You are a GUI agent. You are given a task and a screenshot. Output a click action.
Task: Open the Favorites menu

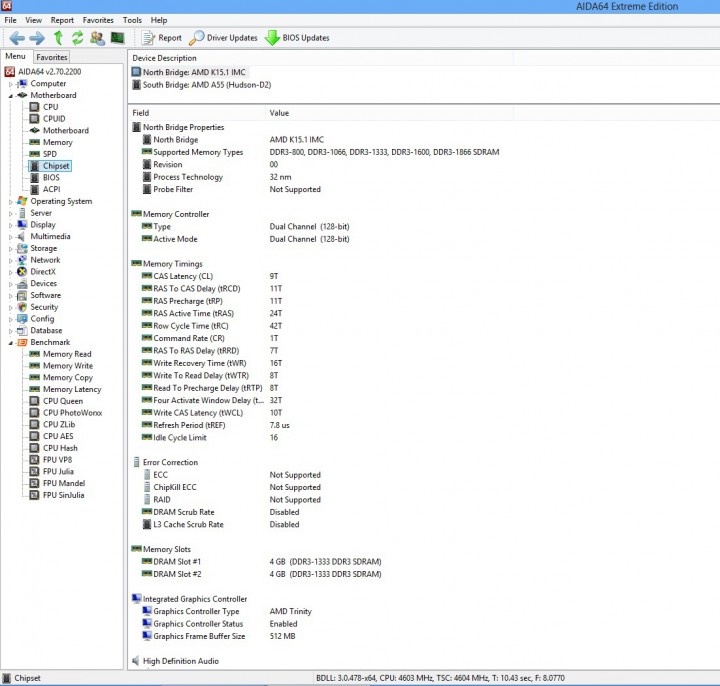pyautogui.click(x=98, y=20)
